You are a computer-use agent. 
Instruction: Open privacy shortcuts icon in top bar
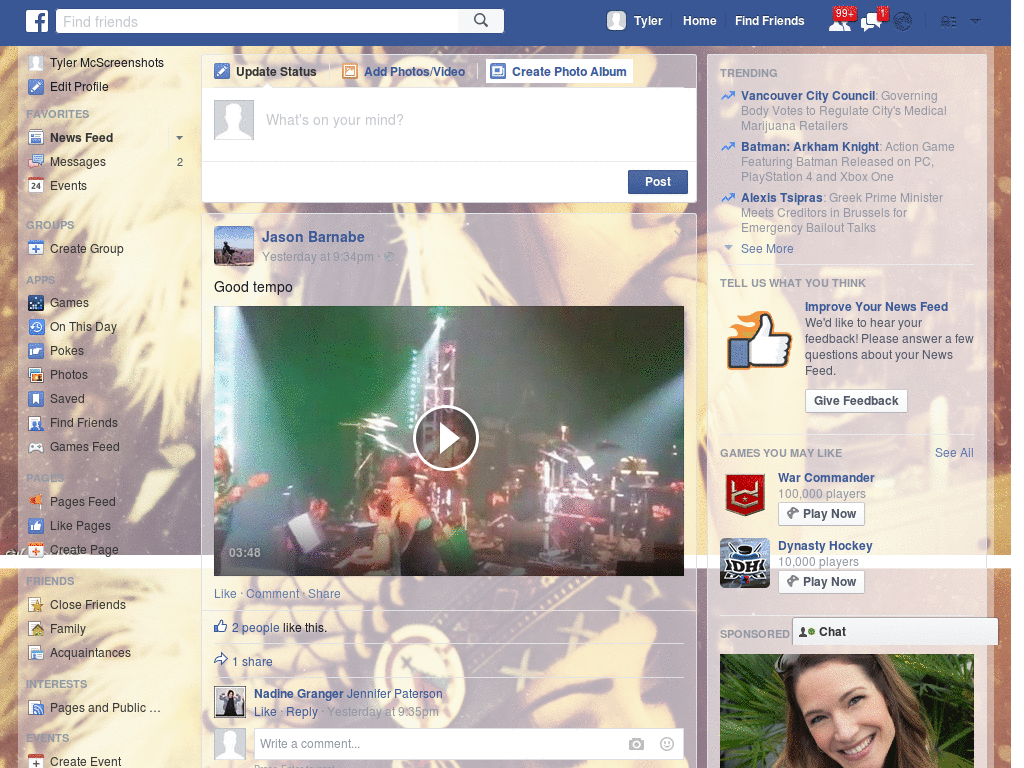coord(948,22)
